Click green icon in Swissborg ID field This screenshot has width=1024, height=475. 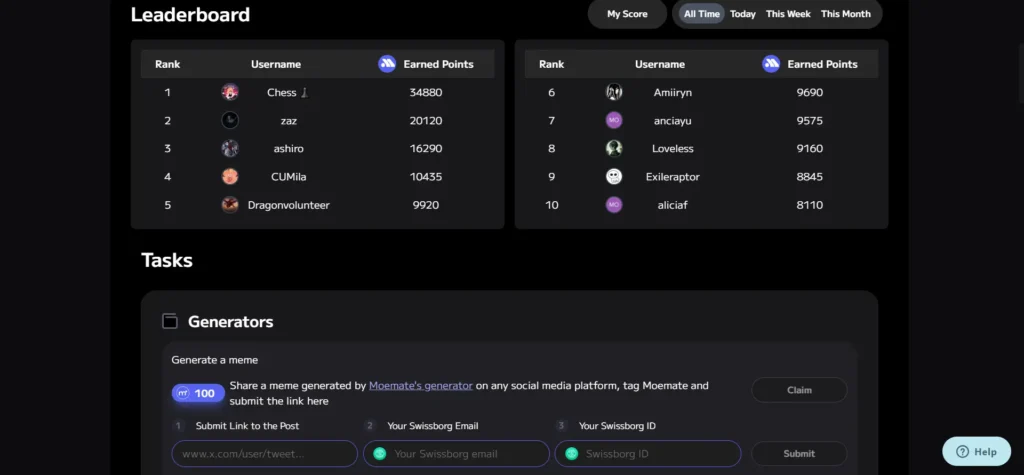tap(571, 453)
